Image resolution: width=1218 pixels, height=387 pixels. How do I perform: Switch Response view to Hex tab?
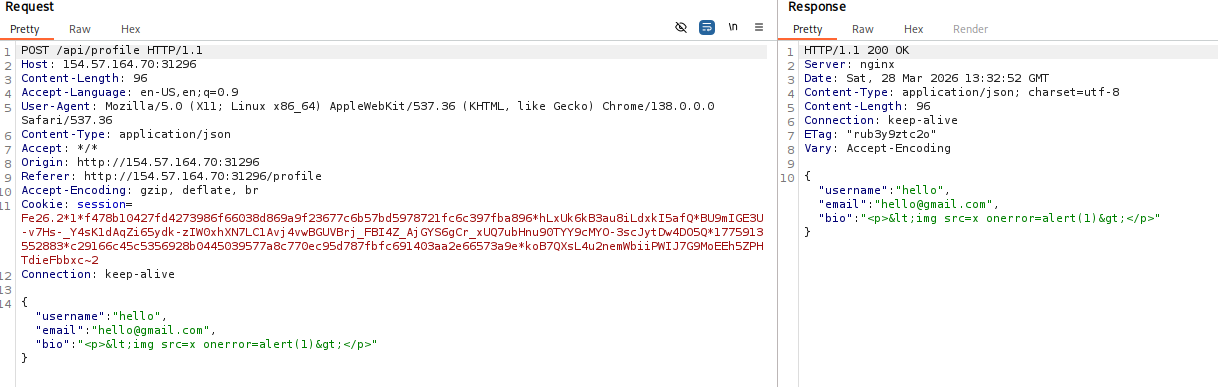click(913, 30)
